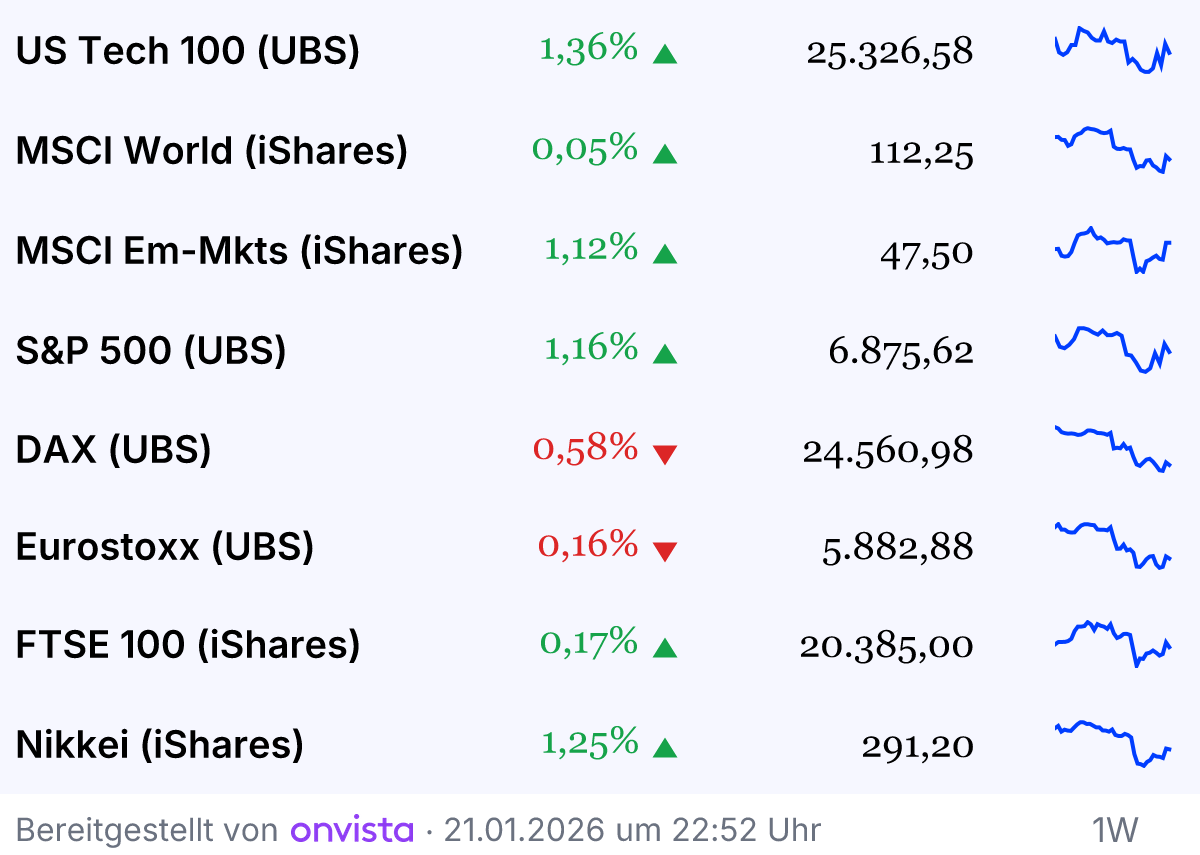1200x855 pixels.
Task: Click the green up arrow beside MSCI World
Action: coord(665,154)
